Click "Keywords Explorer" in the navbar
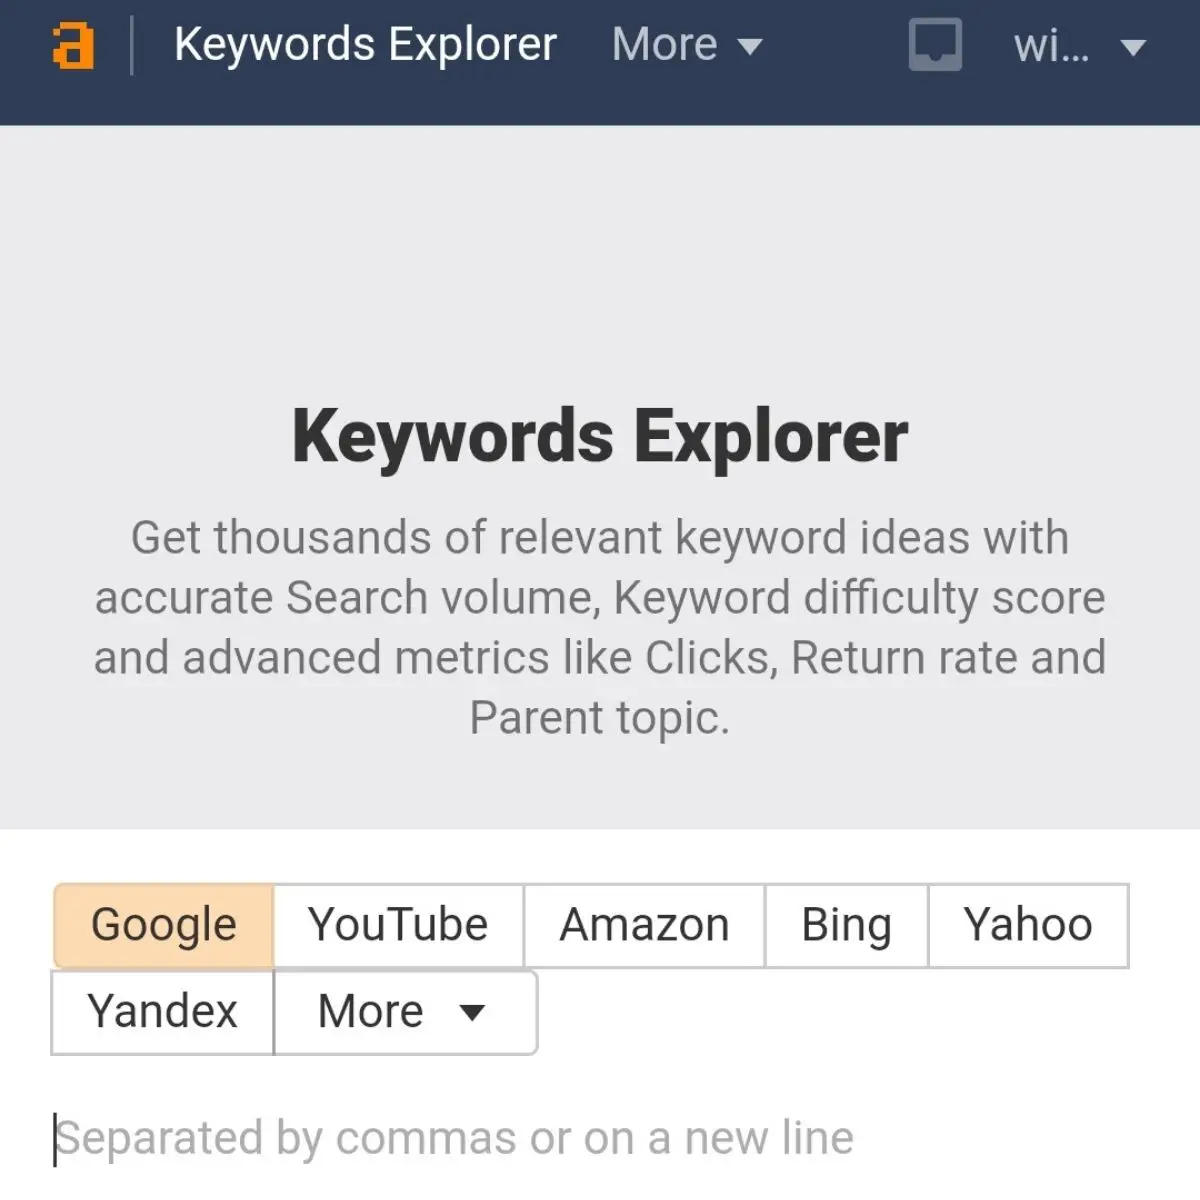Screen dimensions: 1200x1200 pyautogui.click(x=366, y=44)
